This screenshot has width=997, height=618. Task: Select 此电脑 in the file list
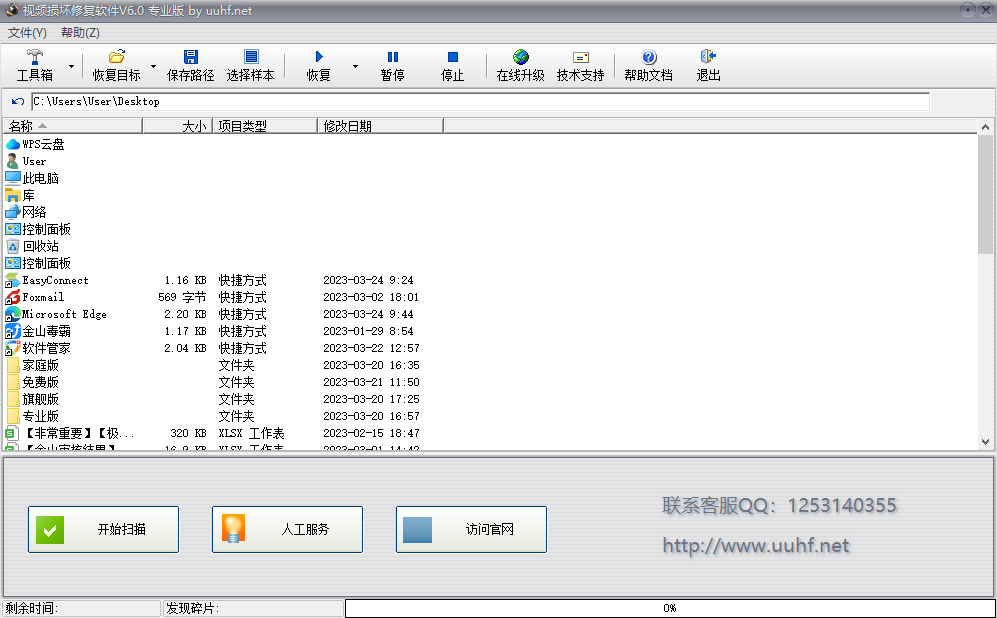pos(32,178)
